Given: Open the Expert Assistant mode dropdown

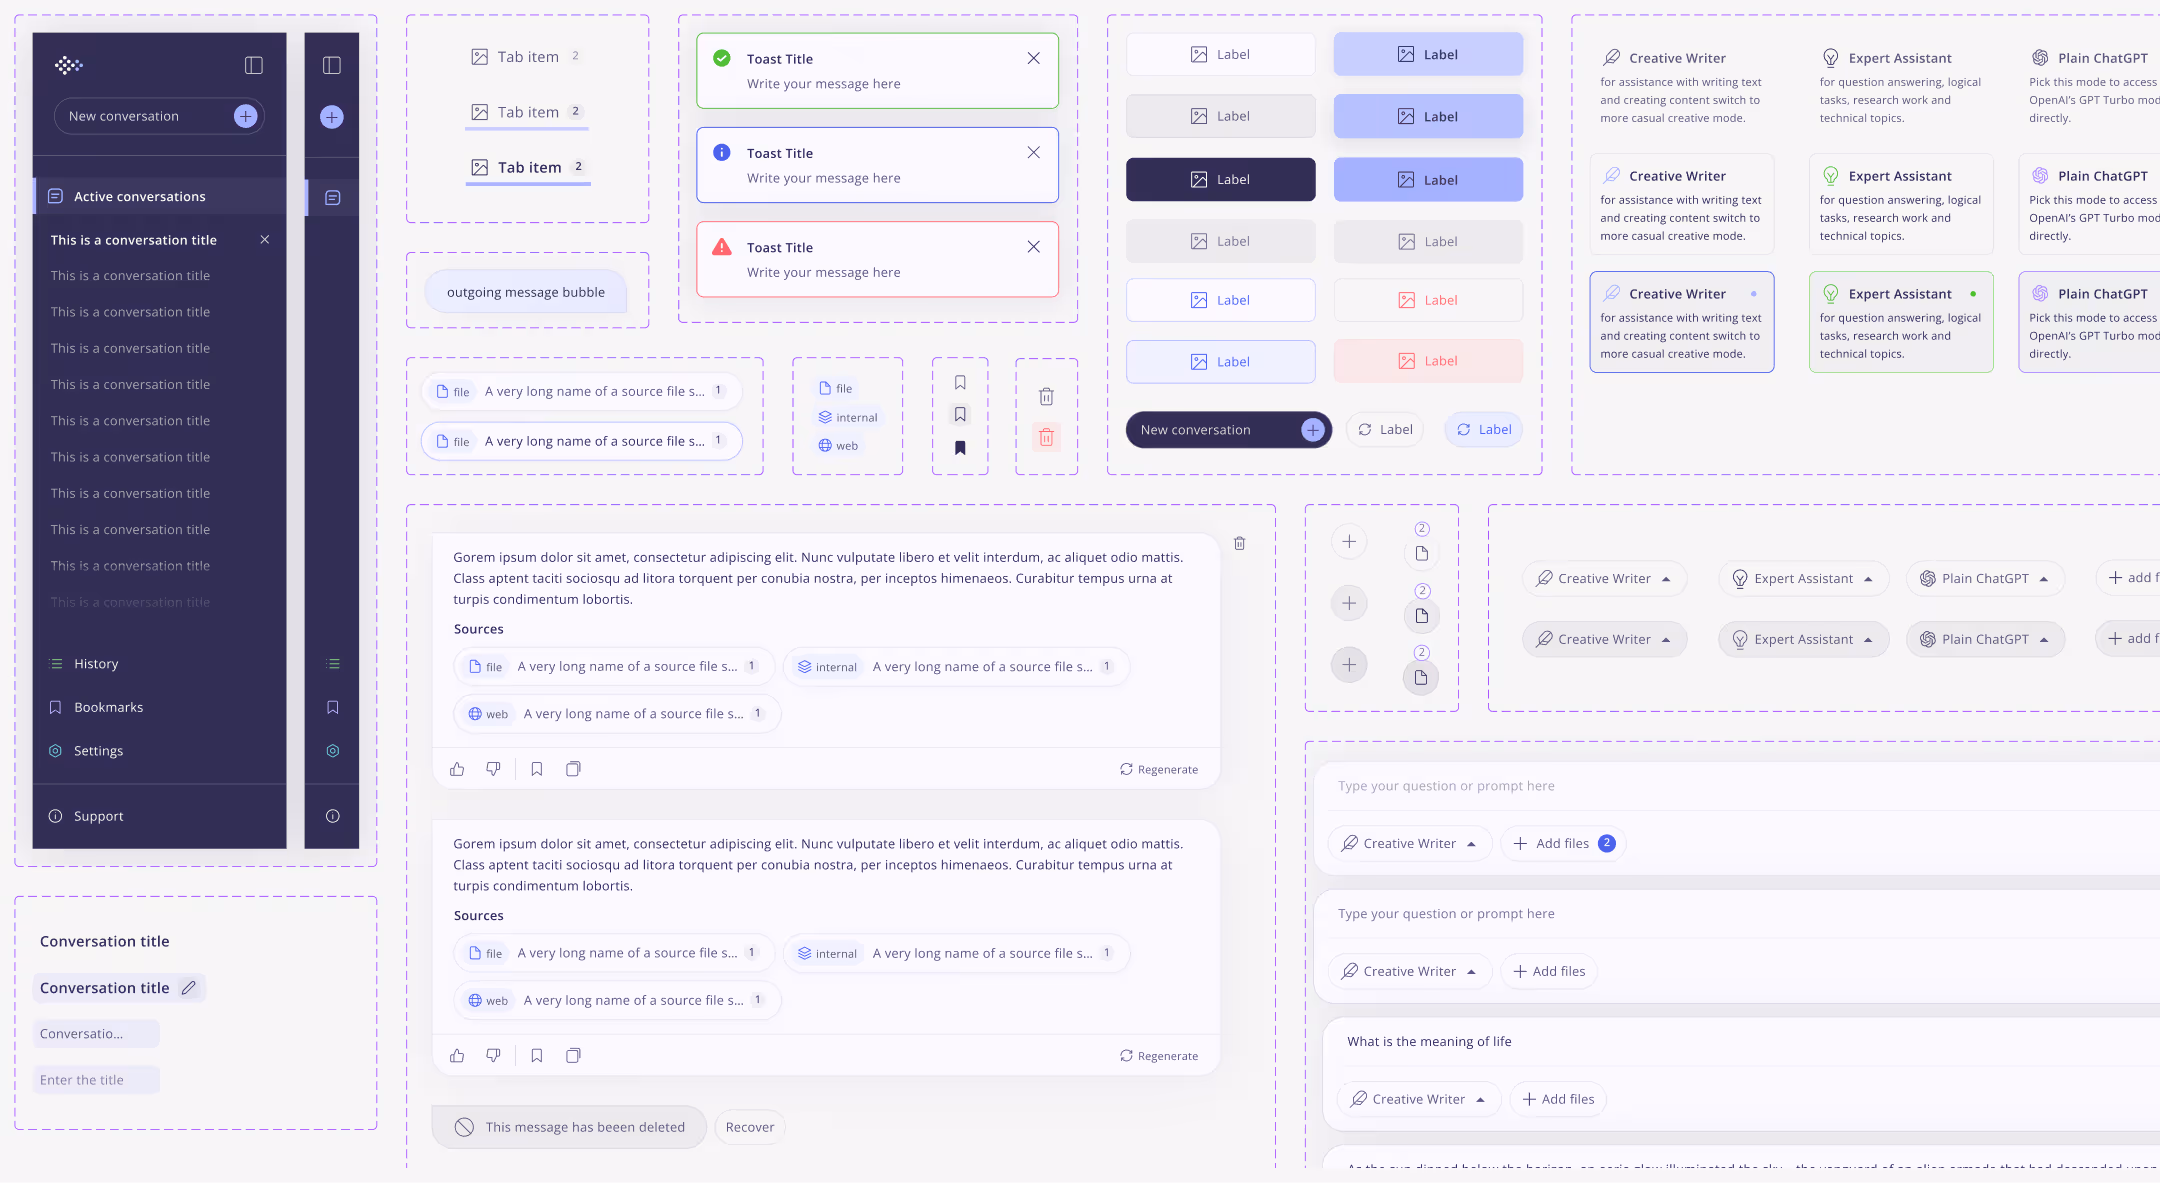Looking at the screenshot, I should coord(1803,578).
